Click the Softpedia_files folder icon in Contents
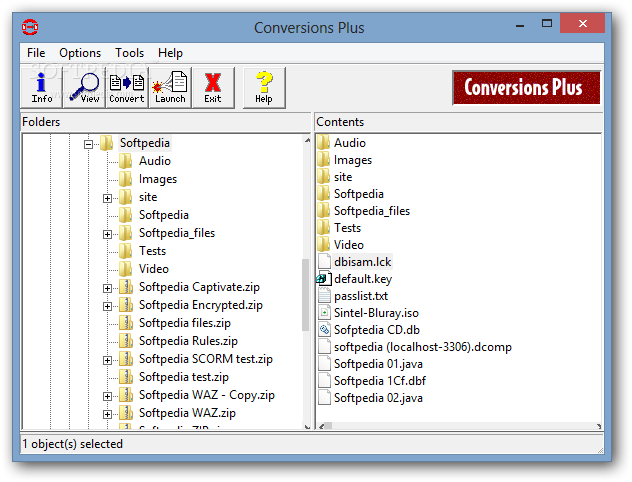 point(324,210)
